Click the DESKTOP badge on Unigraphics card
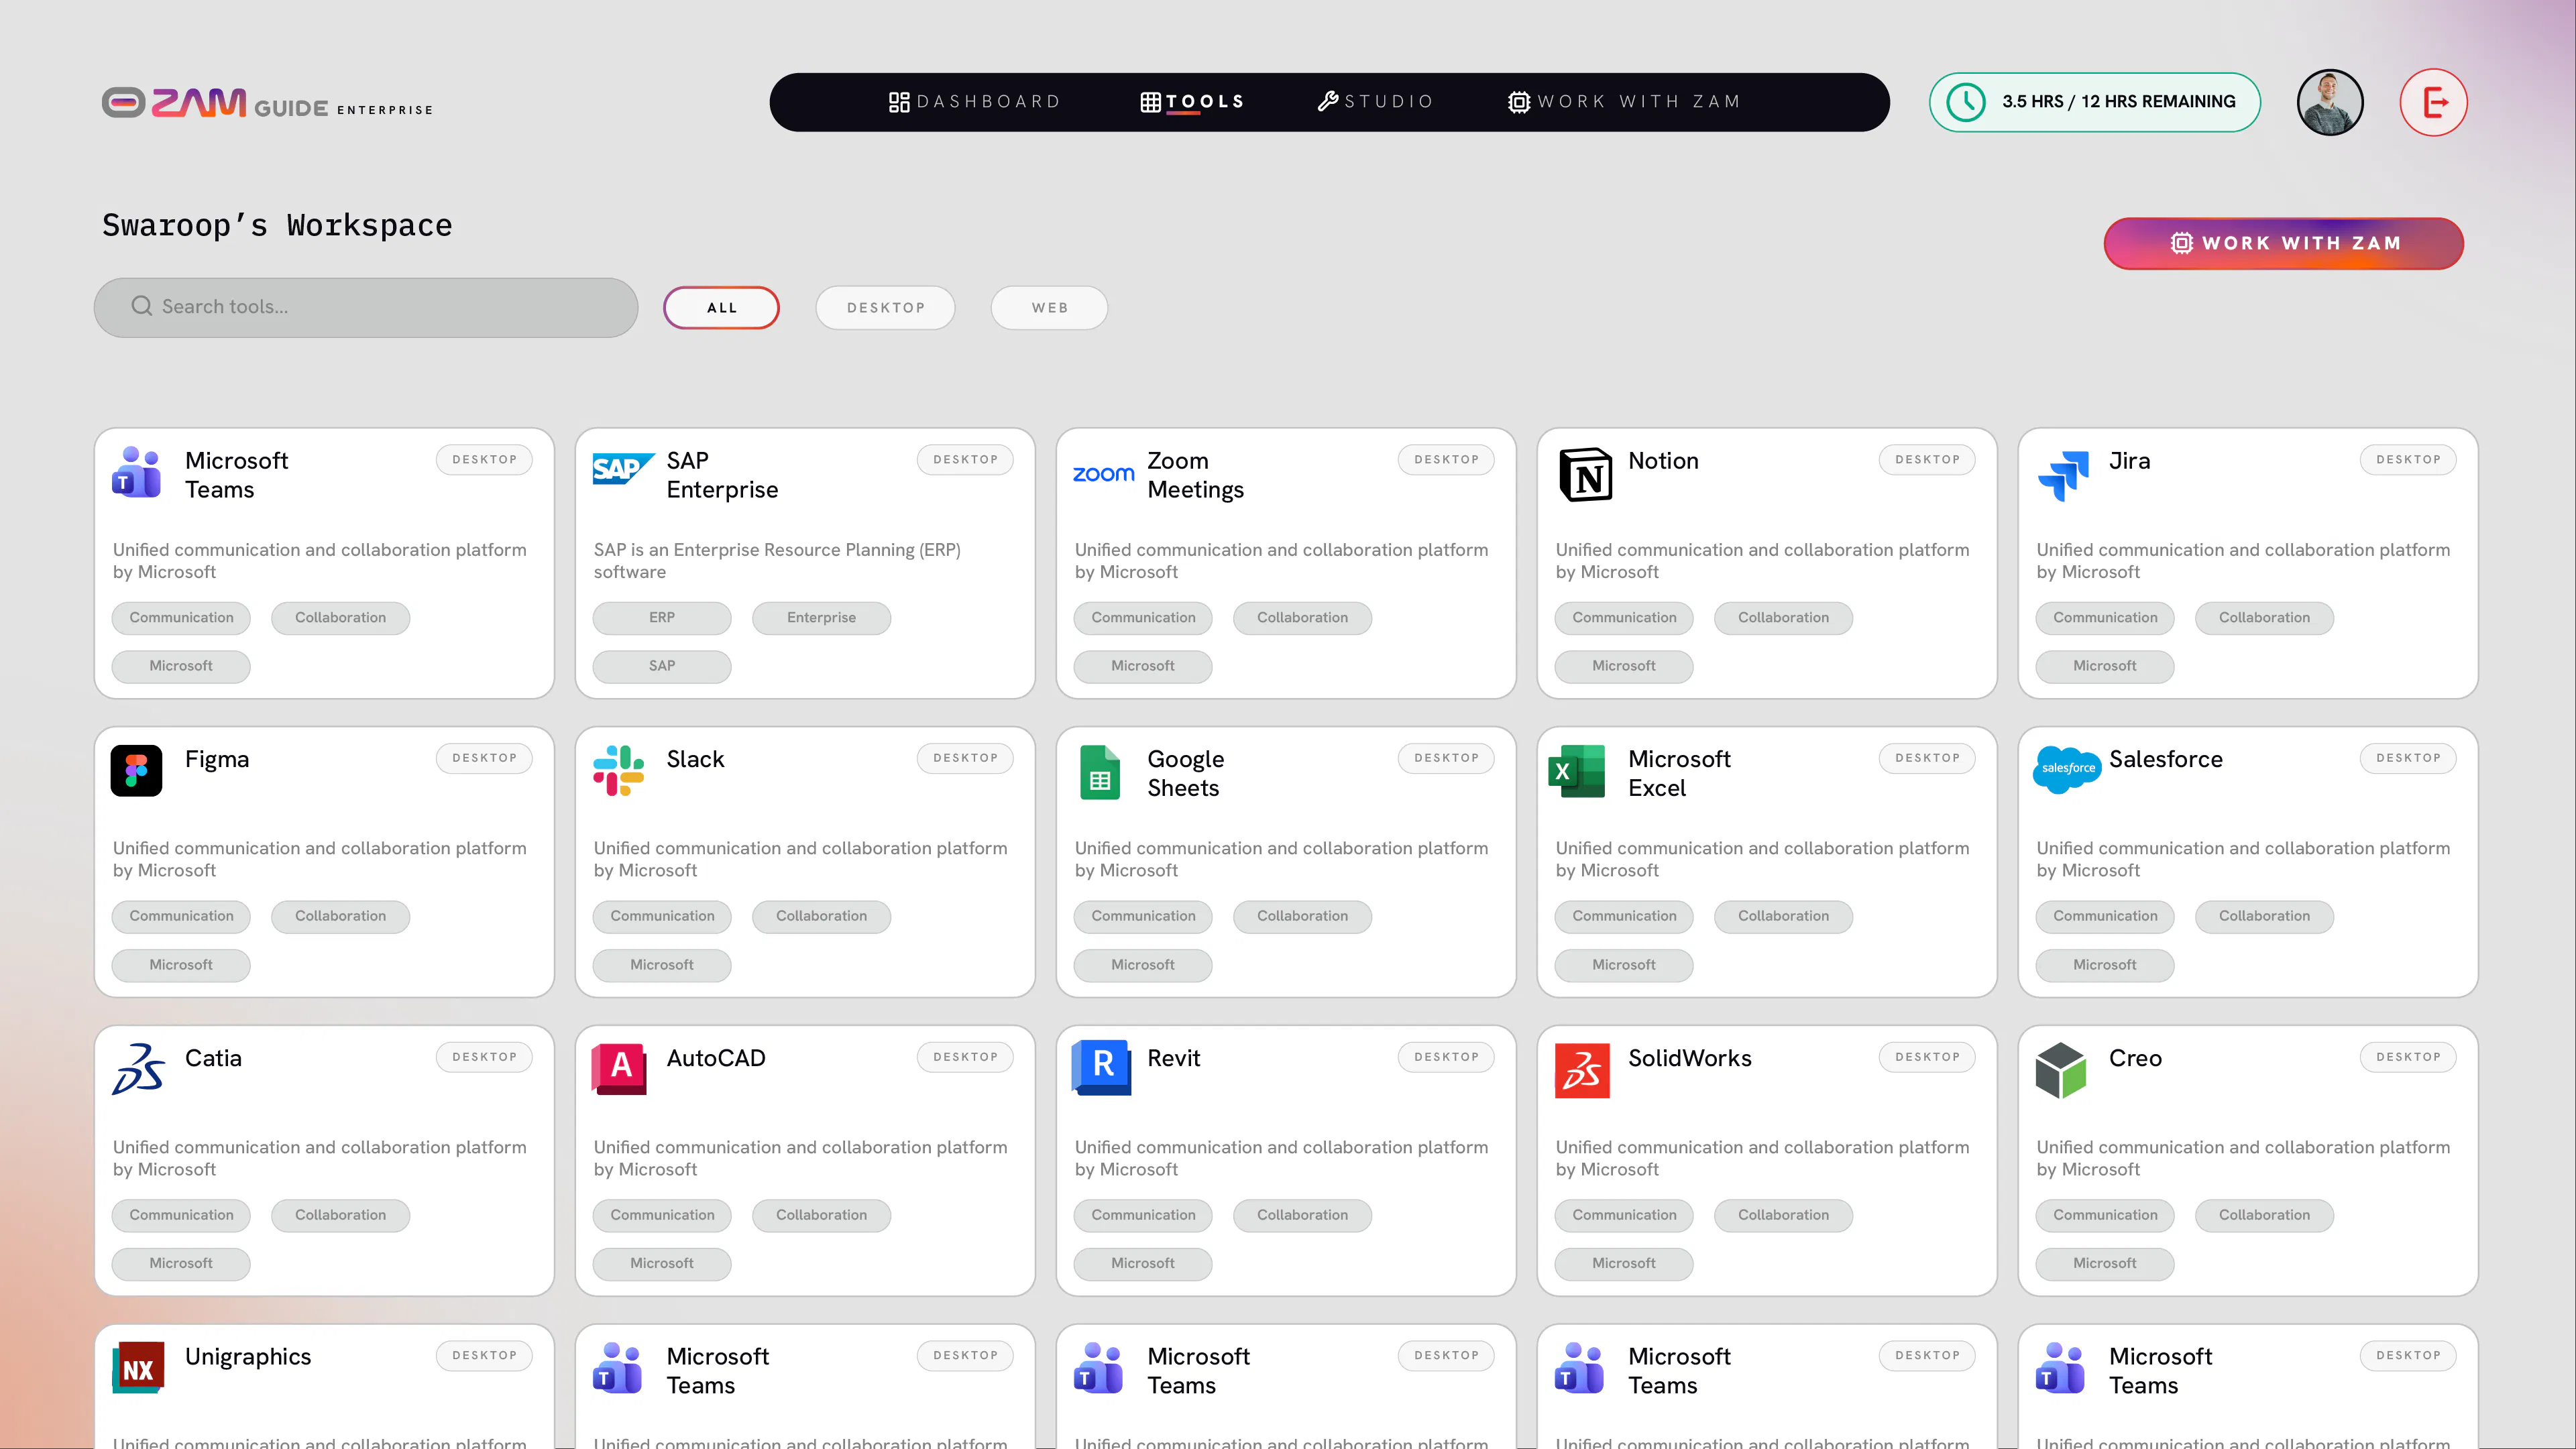Image resolution: width=2576 pixels, height=1449 pixels. 484,1356
